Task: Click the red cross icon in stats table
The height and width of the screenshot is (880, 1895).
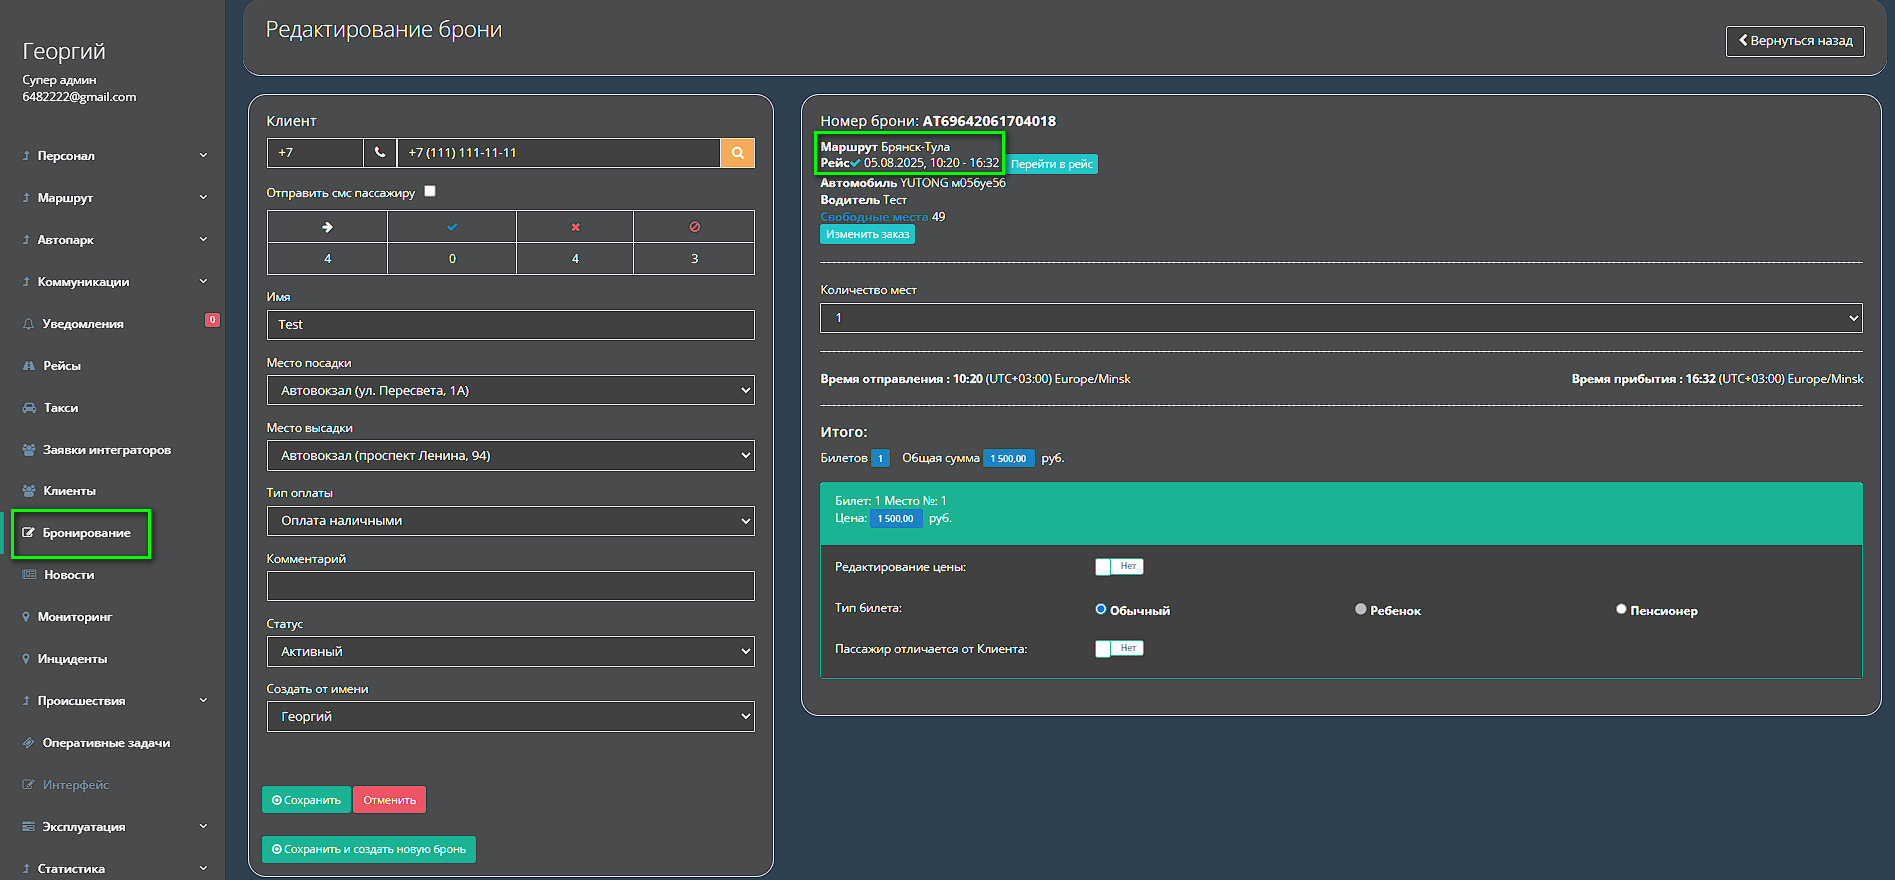Action: (575, 227)
